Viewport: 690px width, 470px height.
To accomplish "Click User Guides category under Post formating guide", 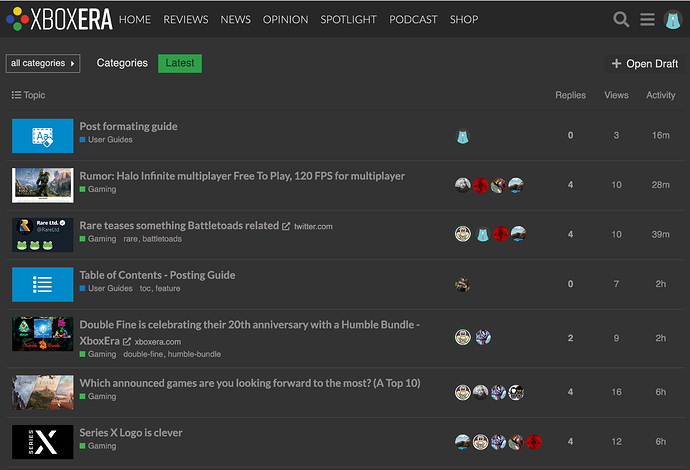I will click(x=106, y=140).
